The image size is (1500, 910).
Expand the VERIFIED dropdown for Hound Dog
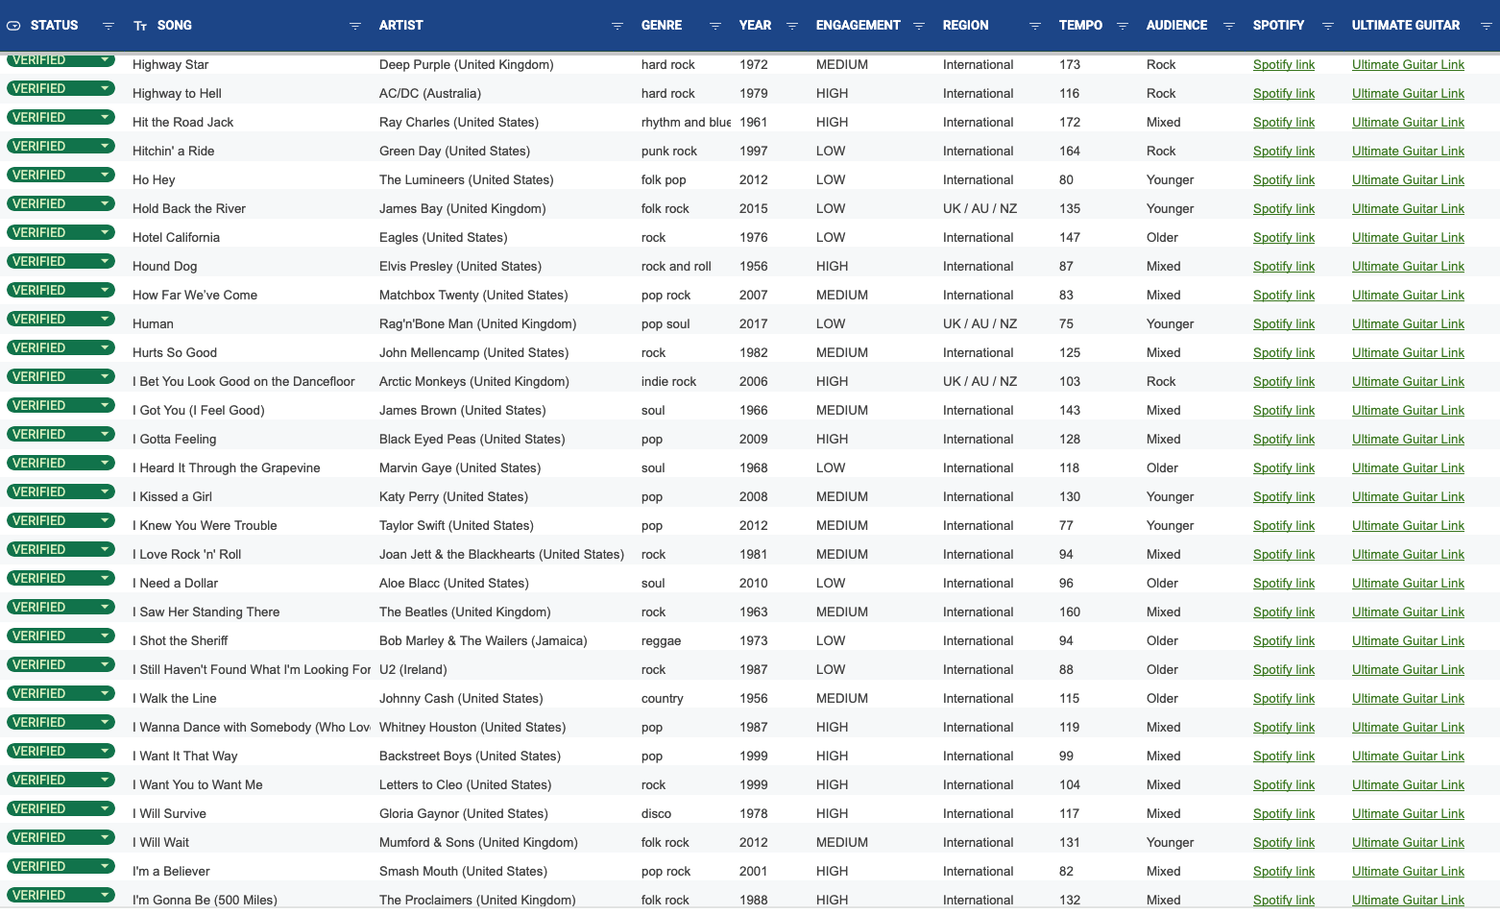pyautogui.click(x=105, y=262)
